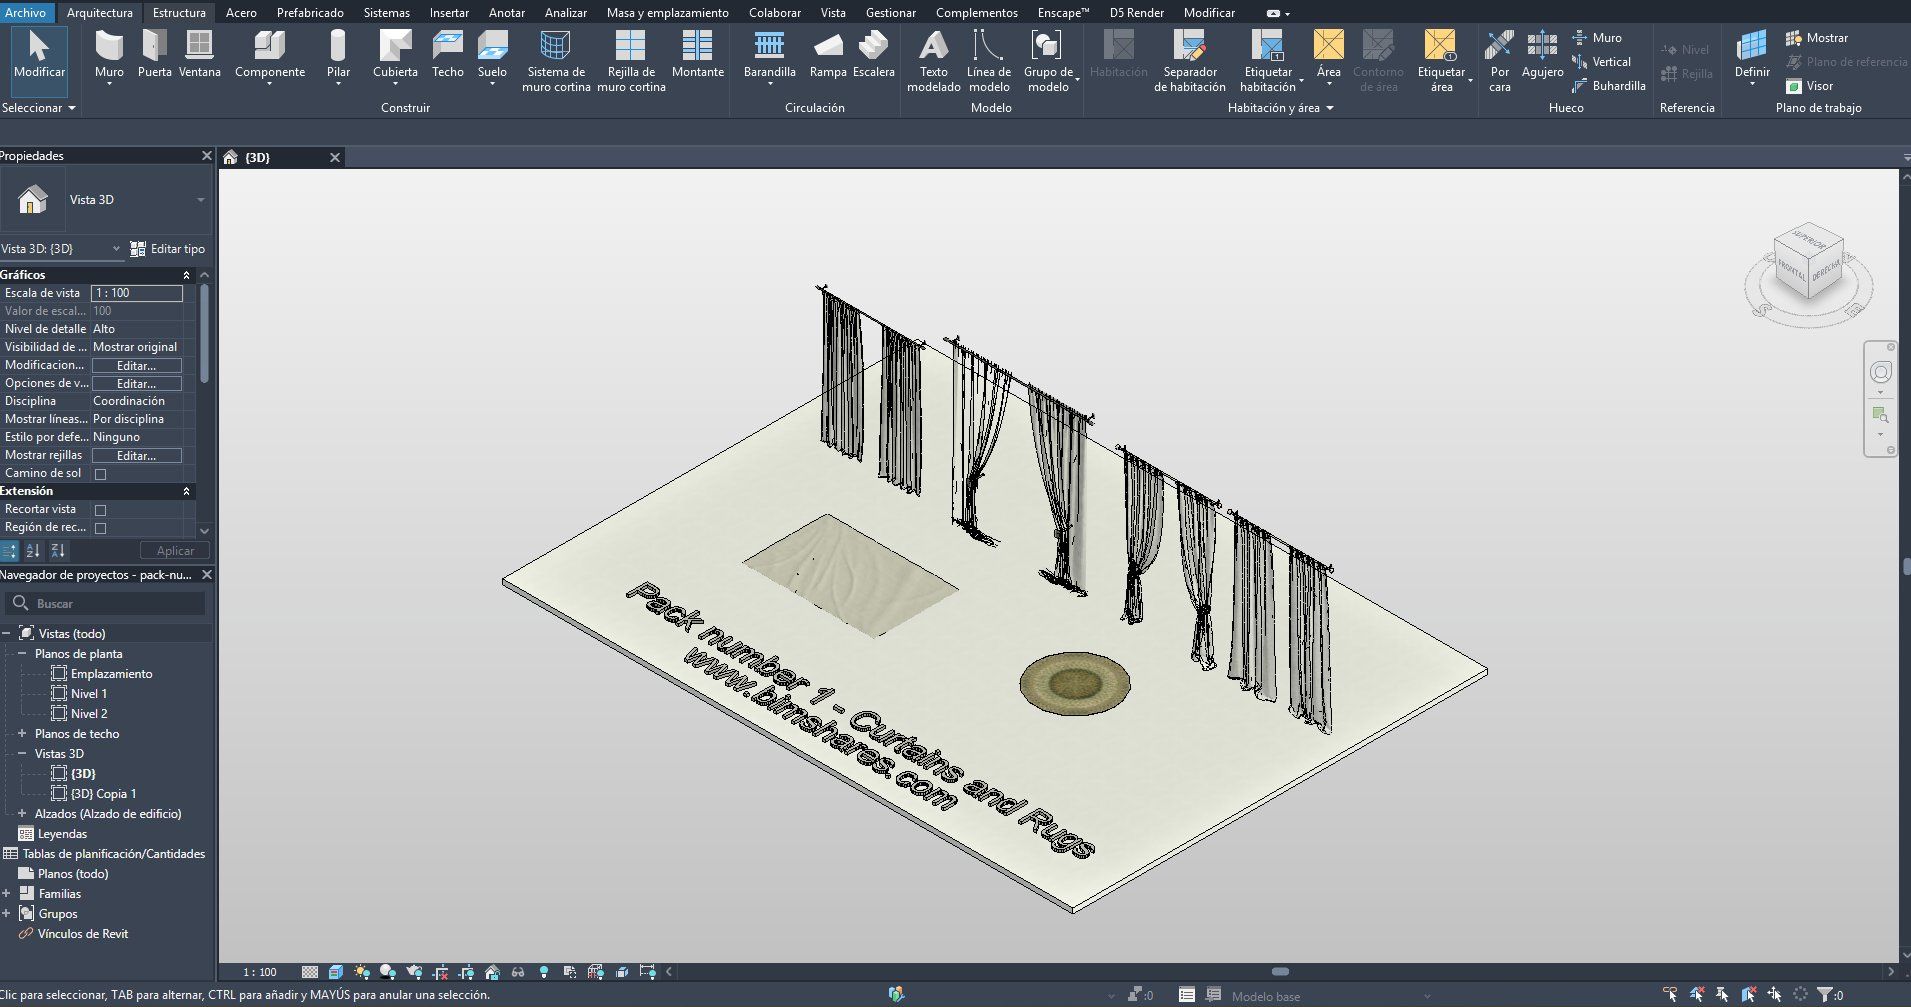Click Editar button for Mostrar rejillas
This screenshot has height=1007, width=1911.
tap(137, 456)
